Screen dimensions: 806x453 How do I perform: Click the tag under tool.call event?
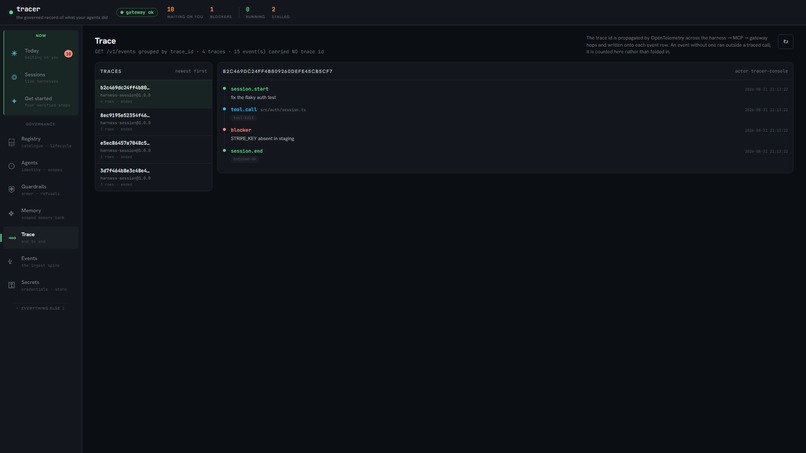[x=244, y=118]
